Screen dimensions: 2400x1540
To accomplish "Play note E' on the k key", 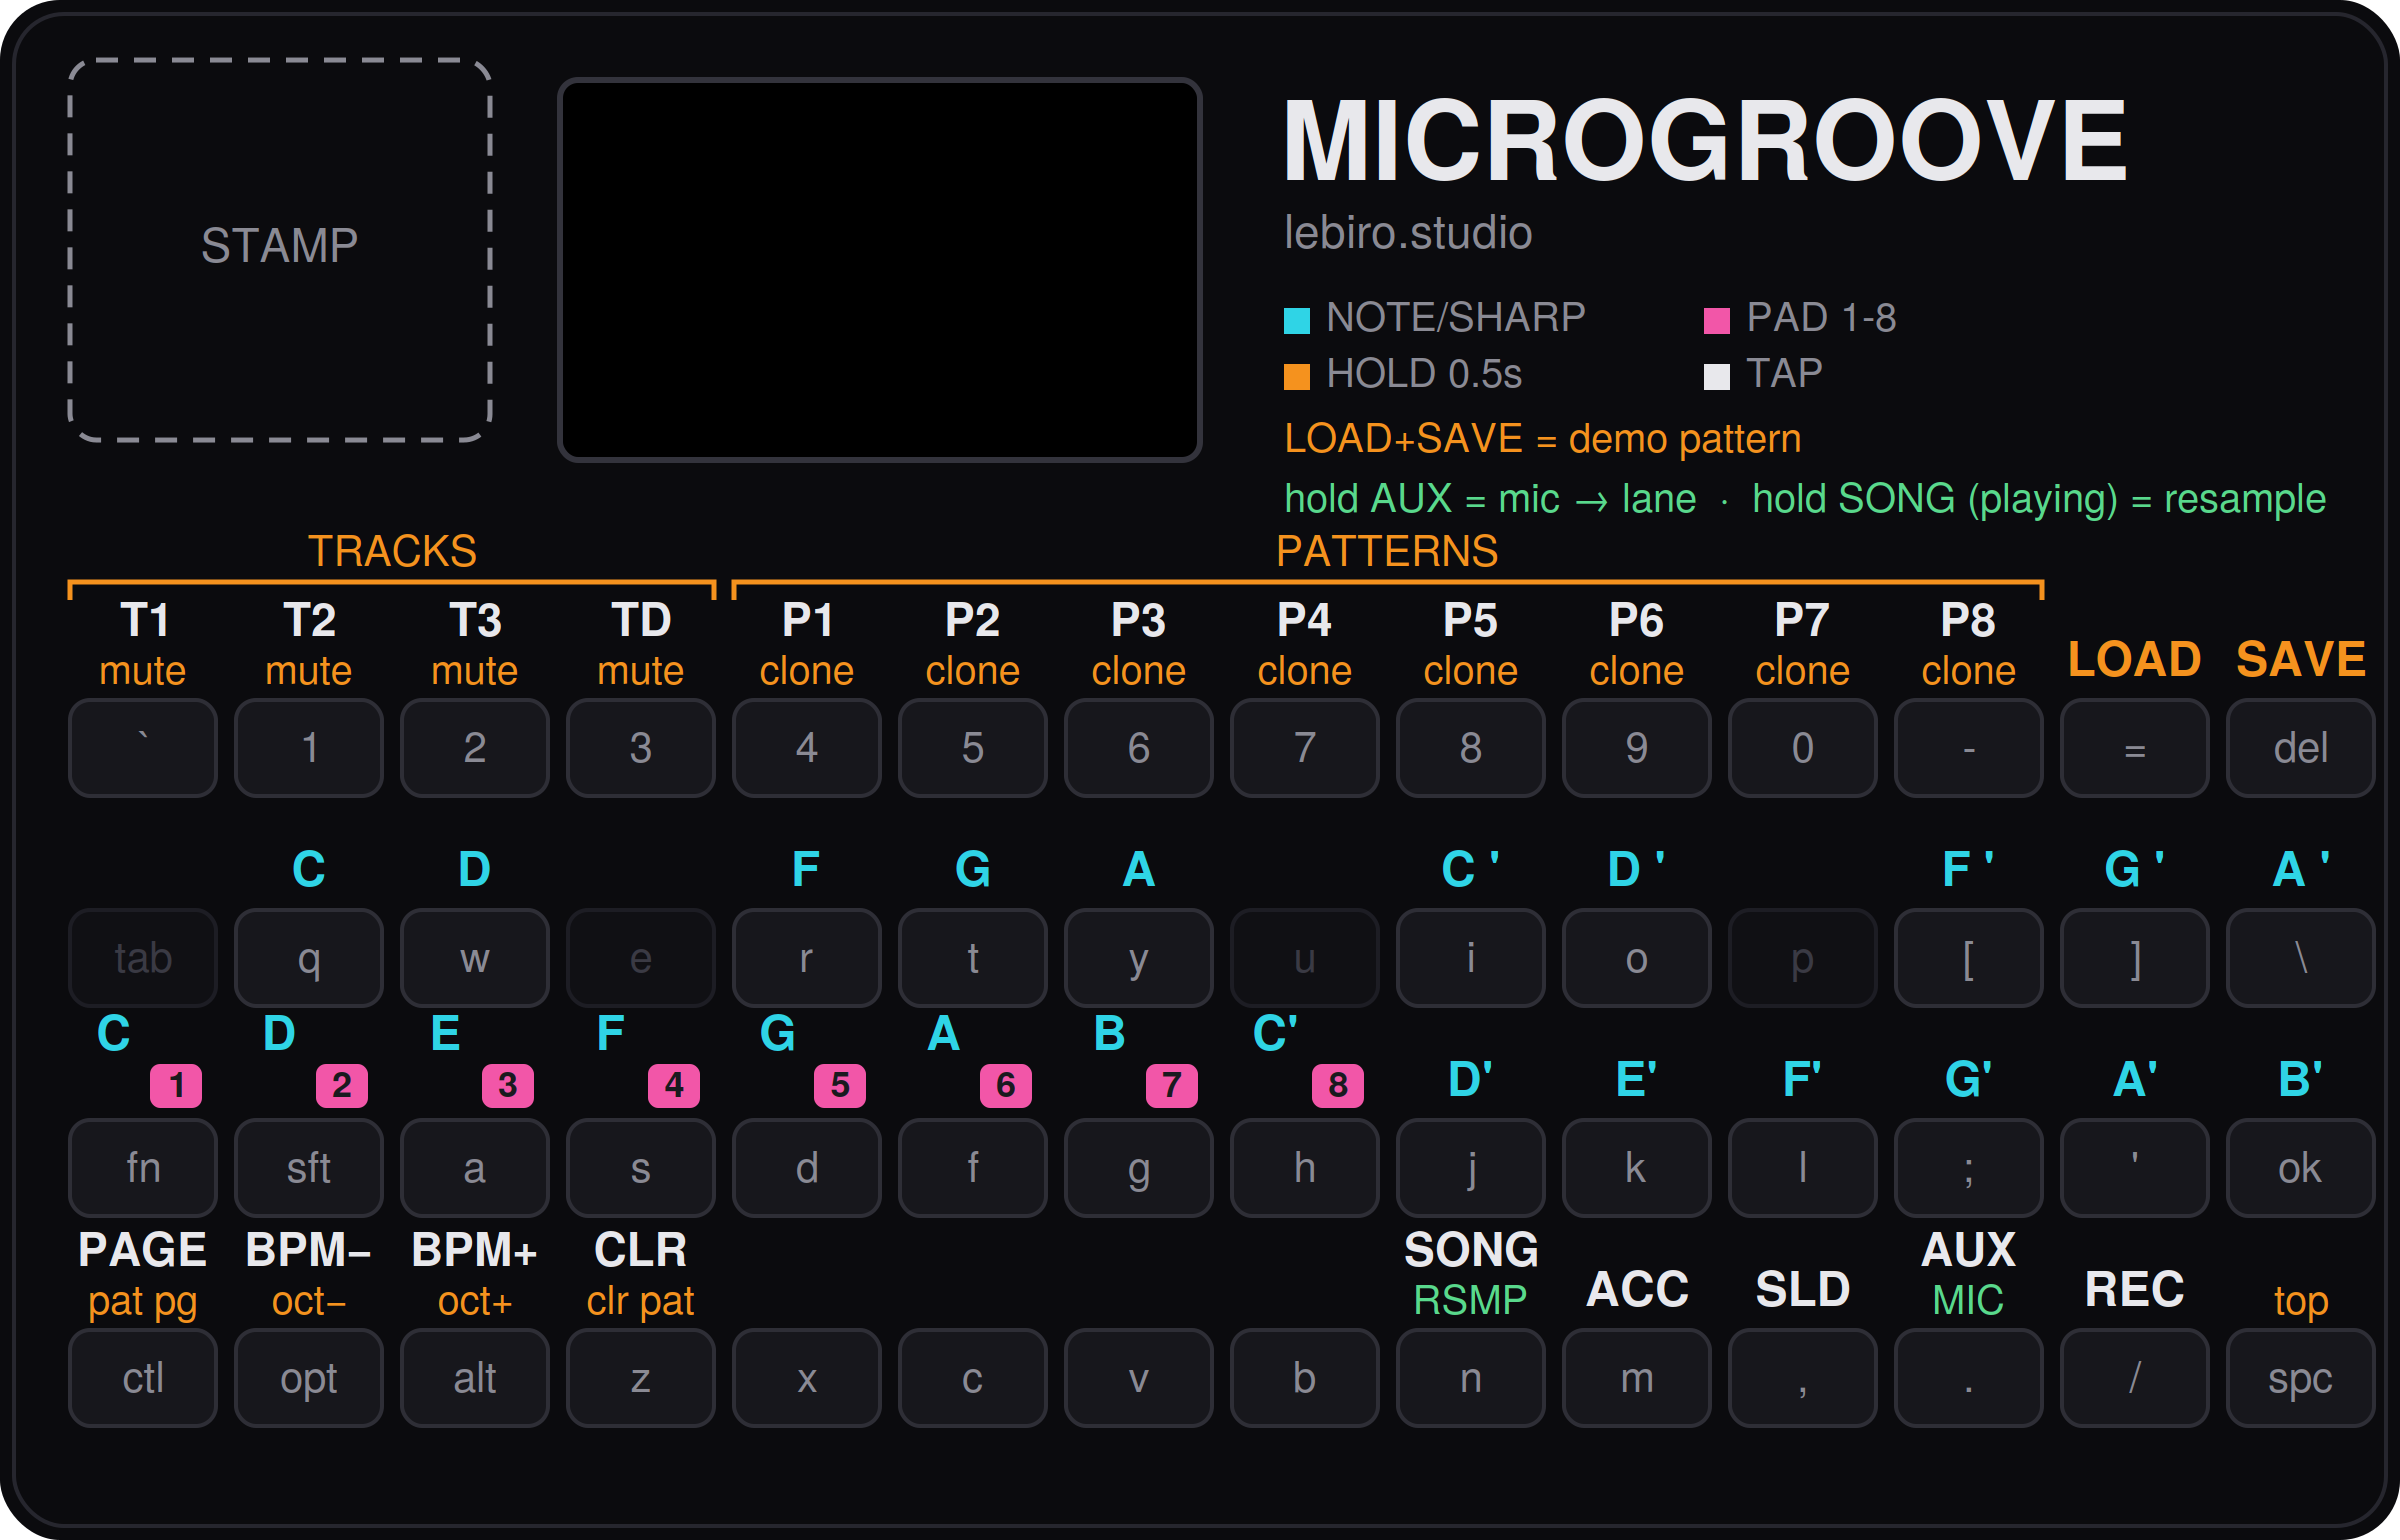I will tap(1637, 1168).
